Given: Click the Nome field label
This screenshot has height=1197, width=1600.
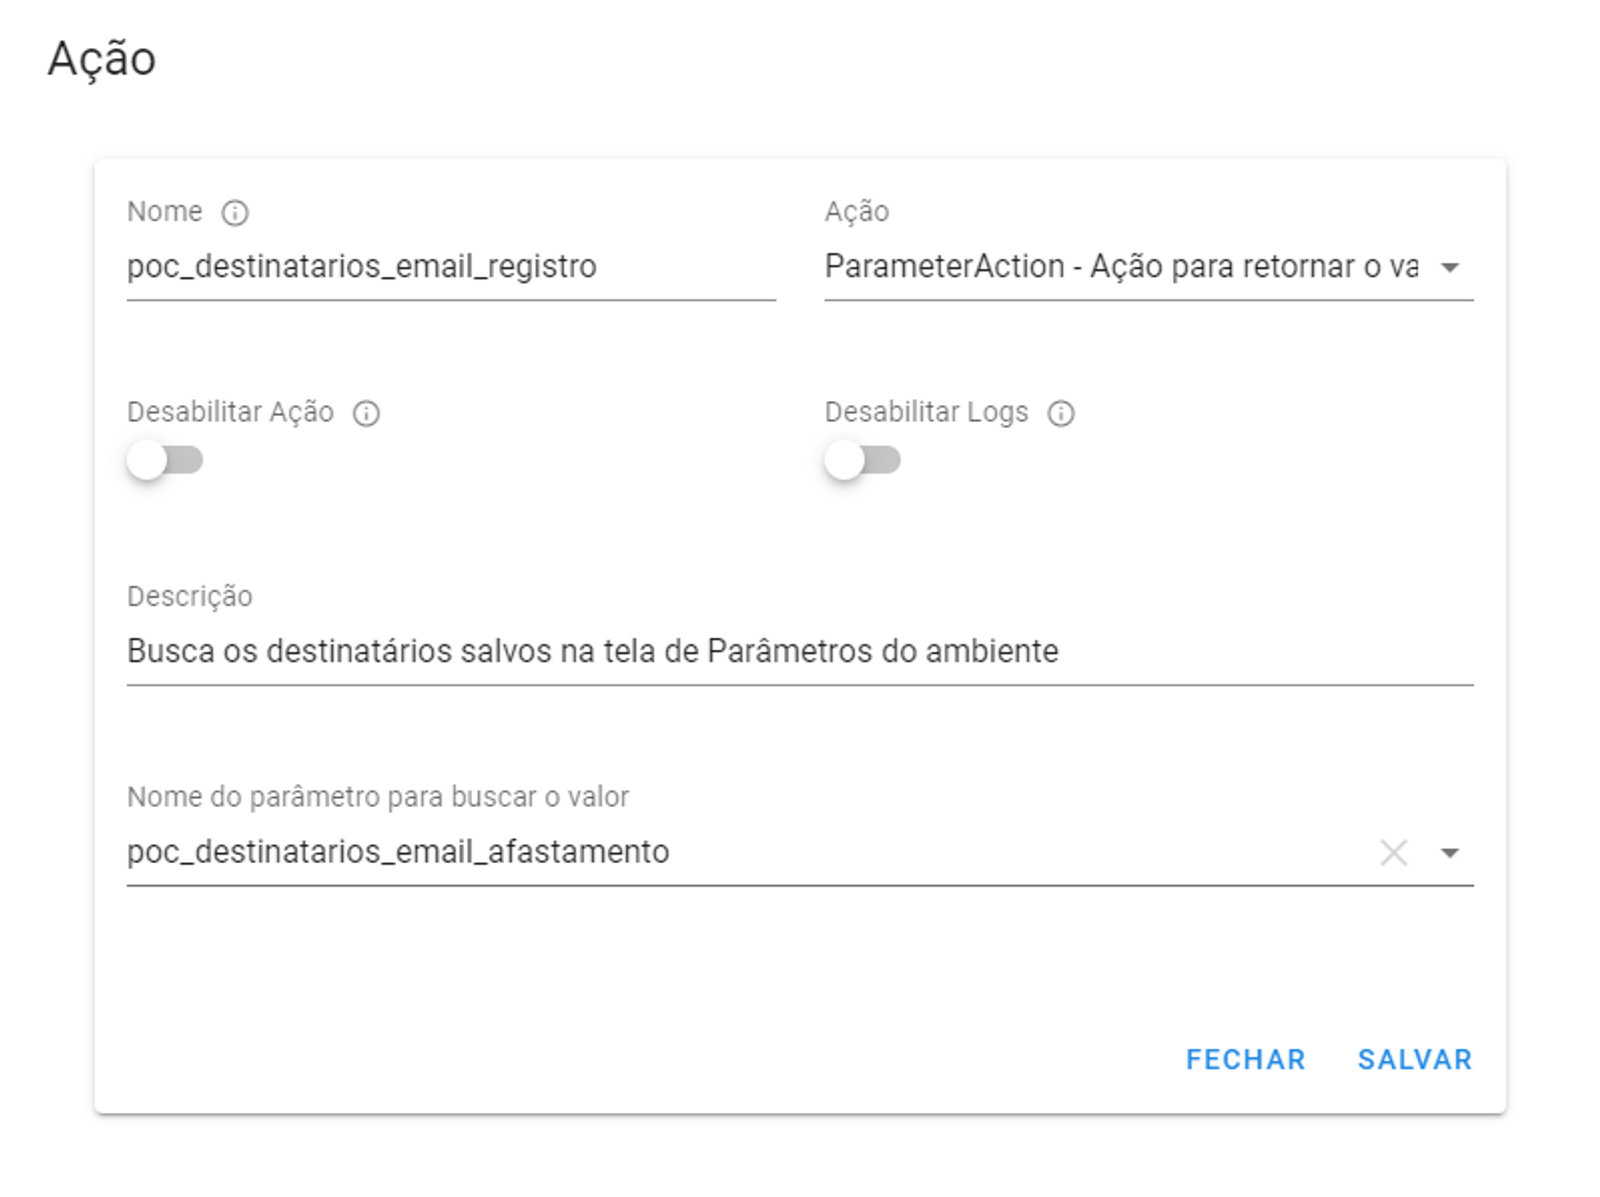Looking at the screenshot, I should pyautogui.click(x=165, y=212).
